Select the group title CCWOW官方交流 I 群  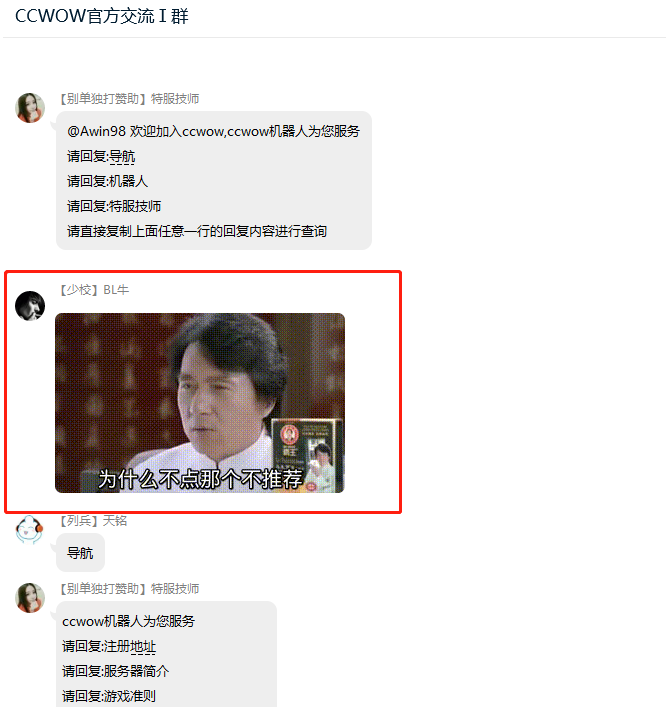click(102, 16)
